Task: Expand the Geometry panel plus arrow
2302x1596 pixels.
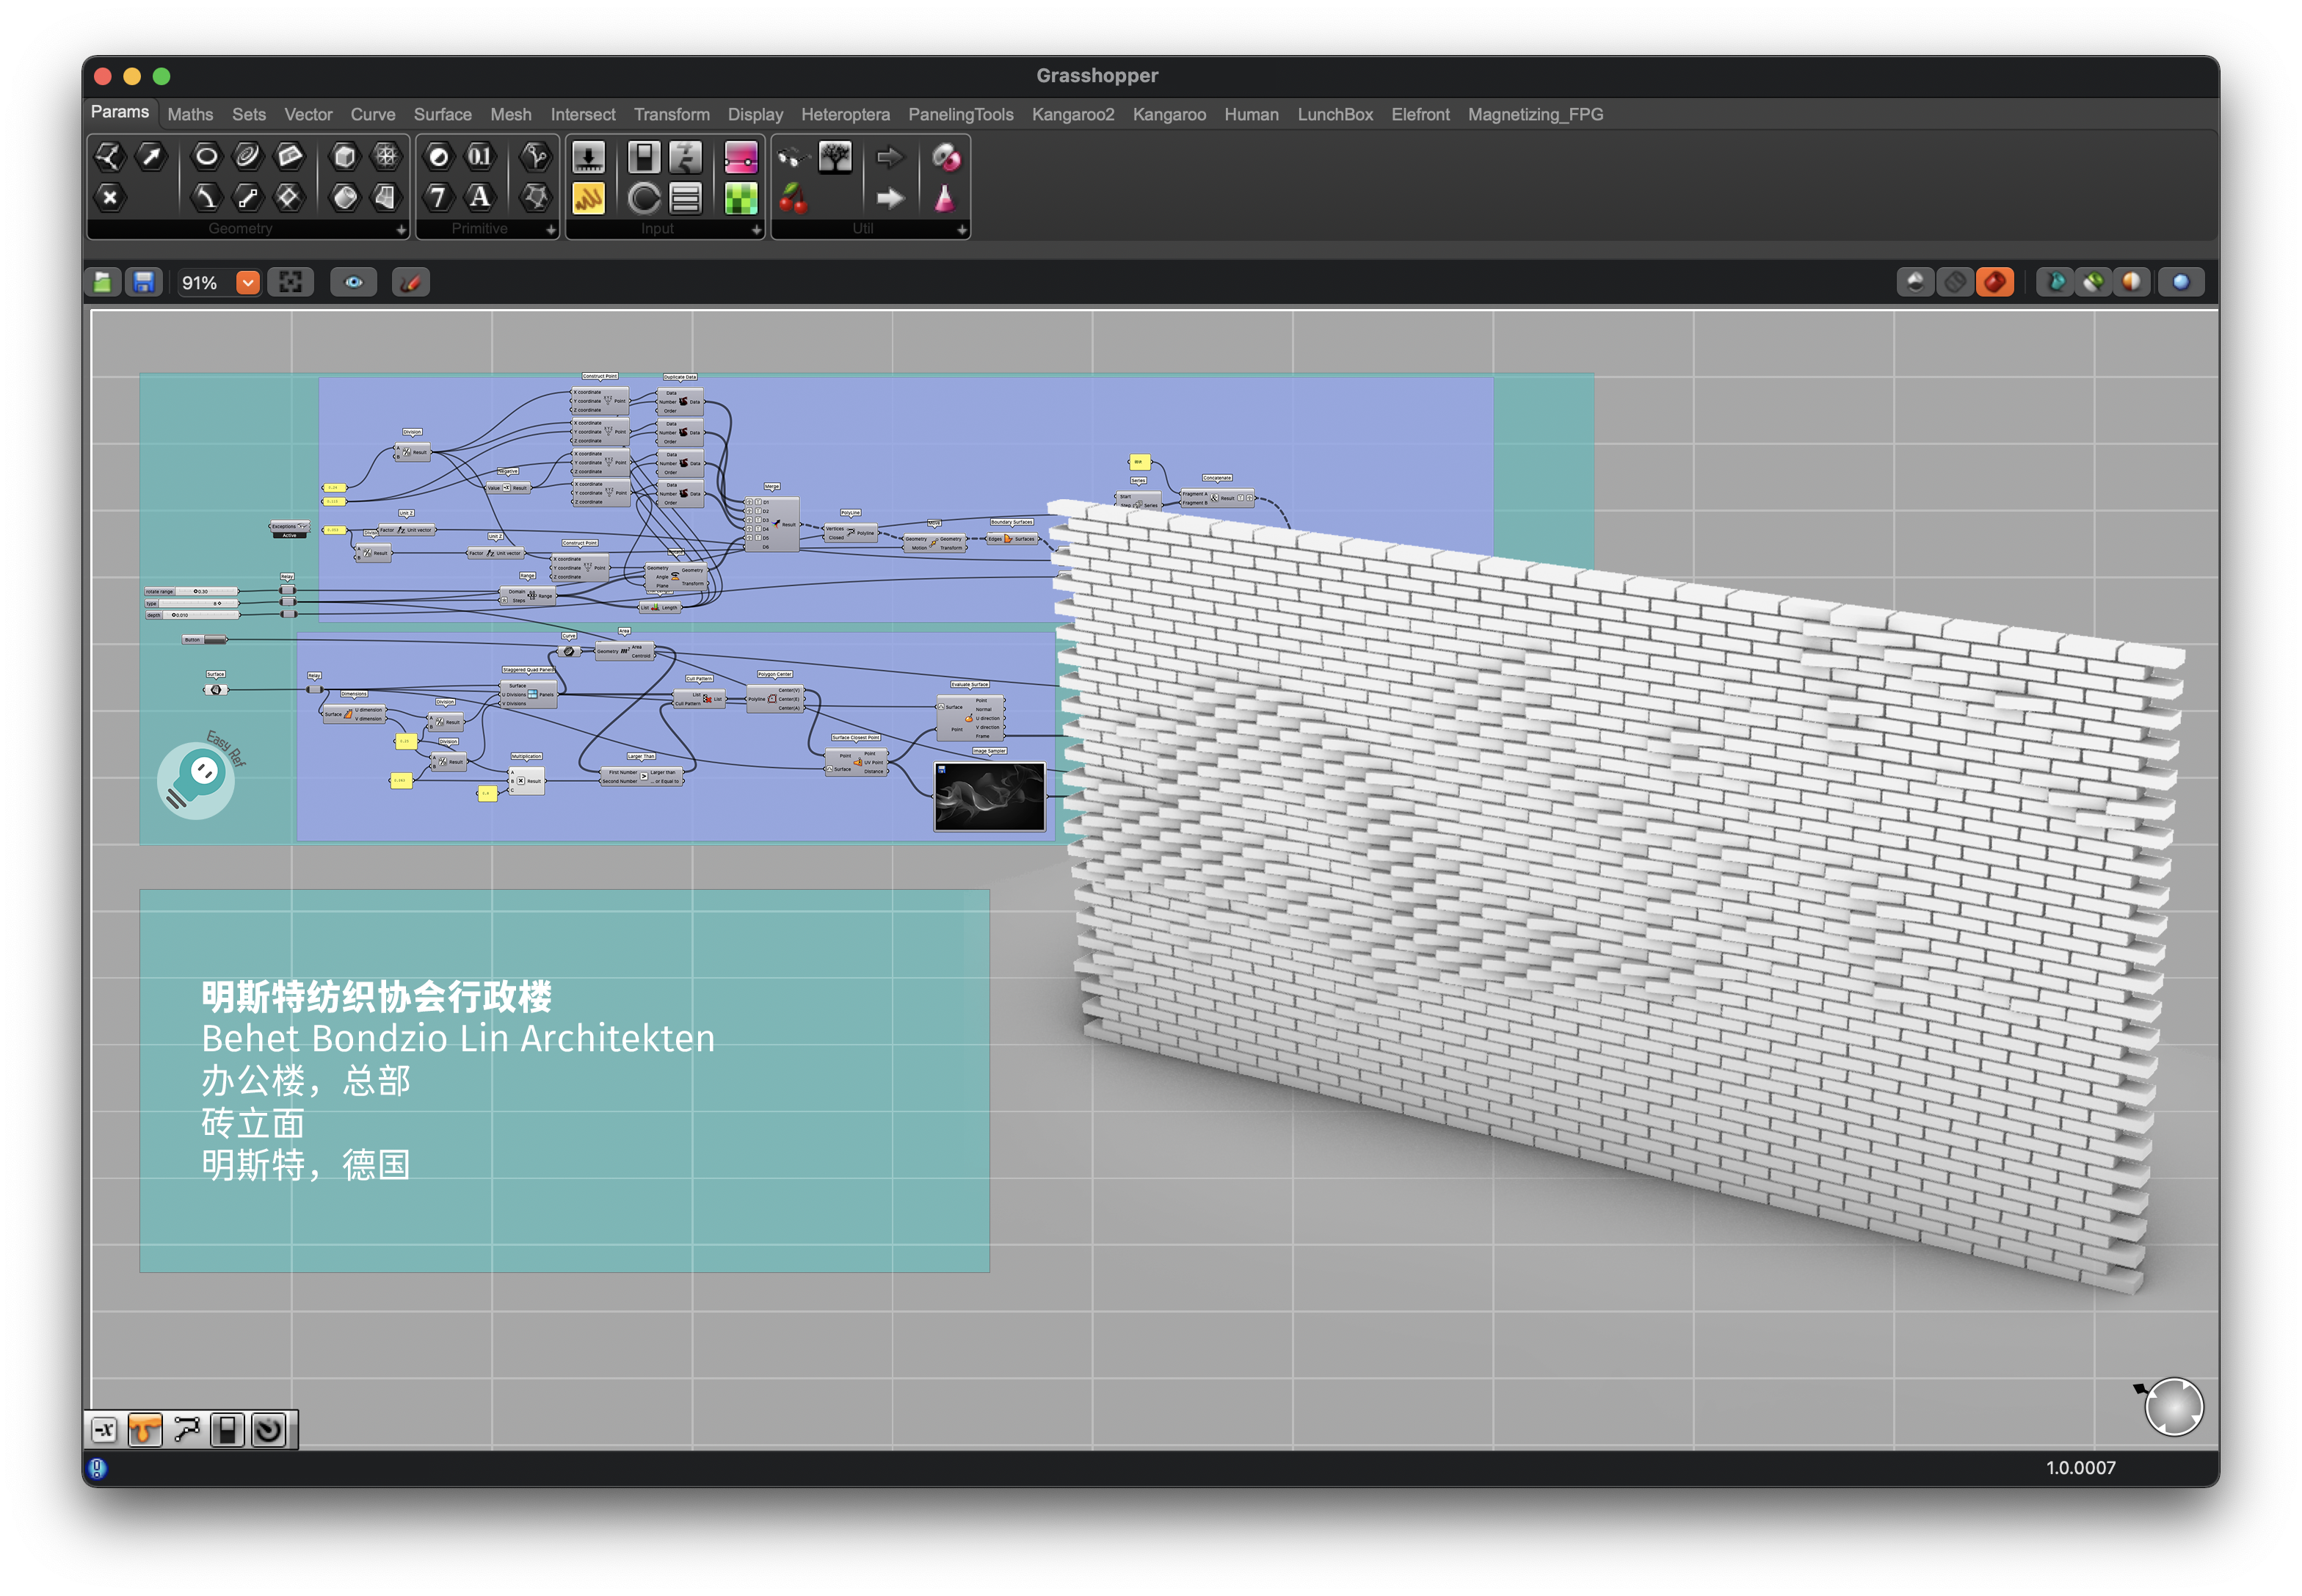Action: pyautogui.click(x=401, y=230)
